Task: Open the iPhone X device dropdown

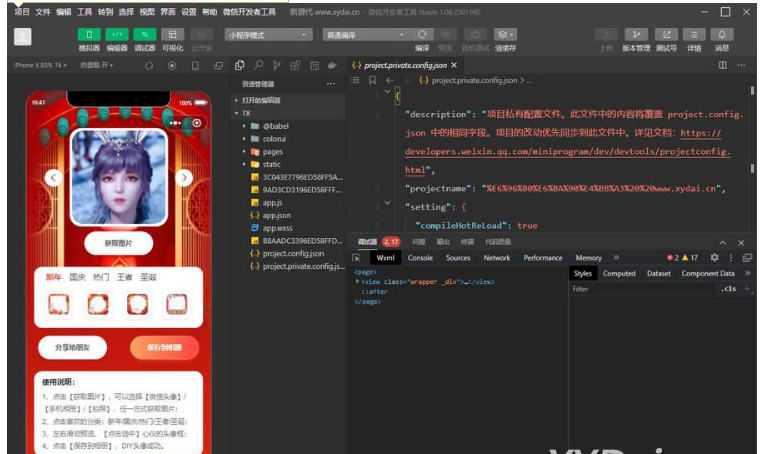Action: point(40,65)
